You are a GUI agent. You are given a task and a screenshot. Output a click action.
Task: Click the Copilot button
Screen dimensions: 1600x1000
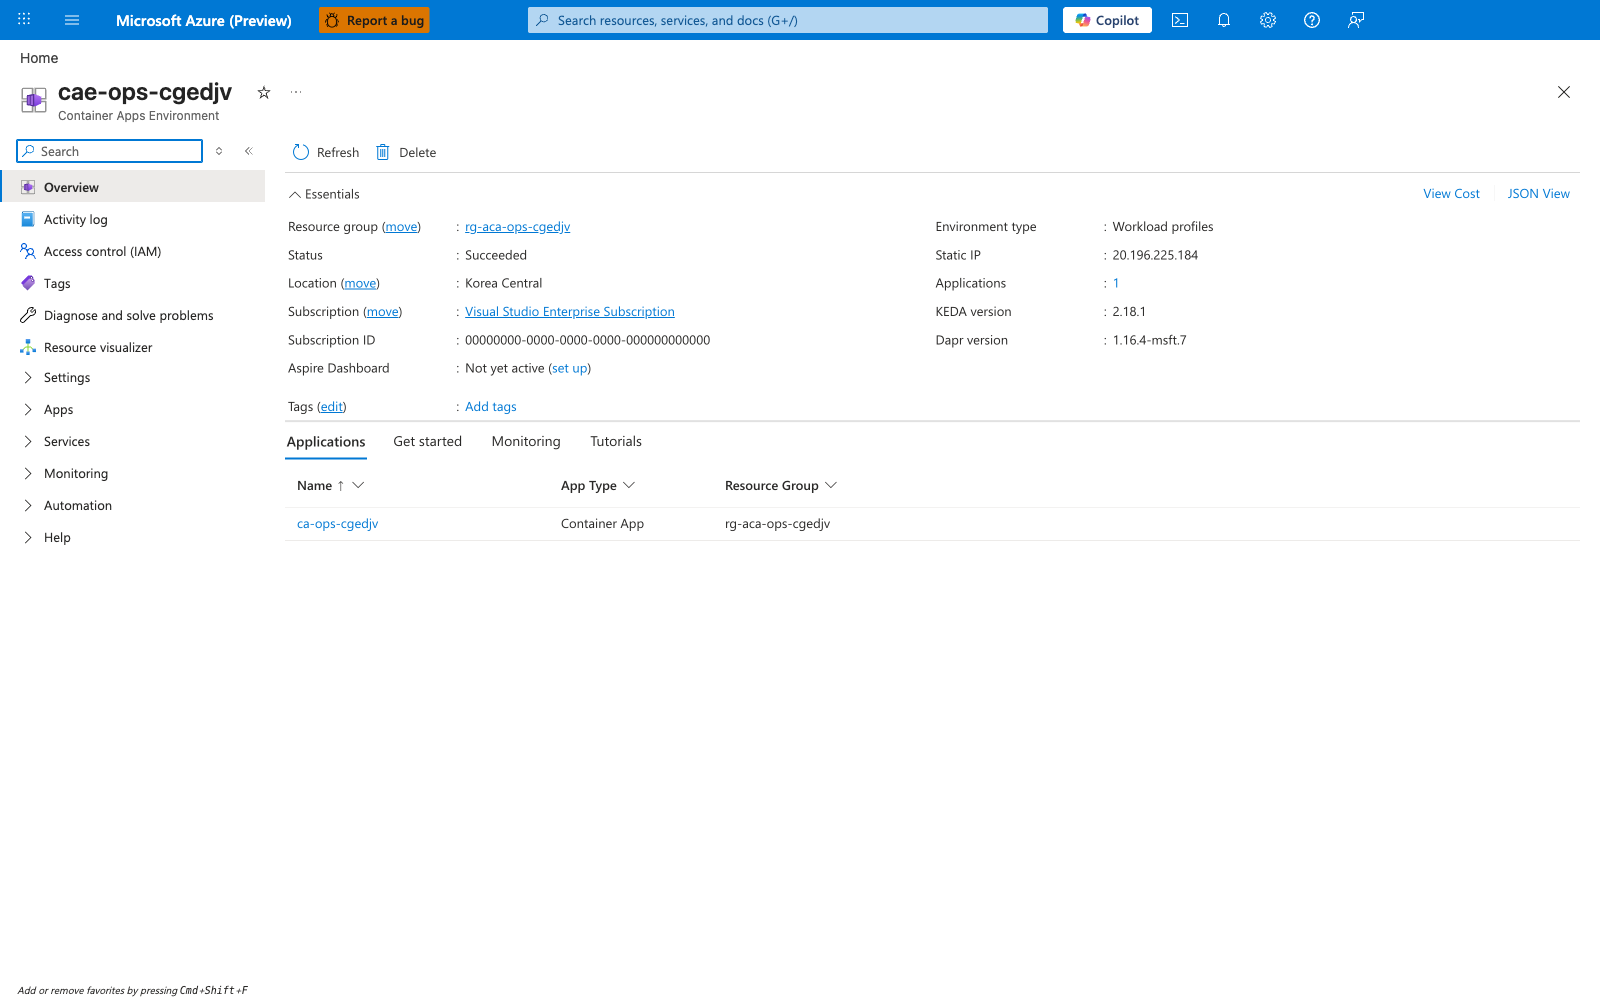coord(1107,20)
